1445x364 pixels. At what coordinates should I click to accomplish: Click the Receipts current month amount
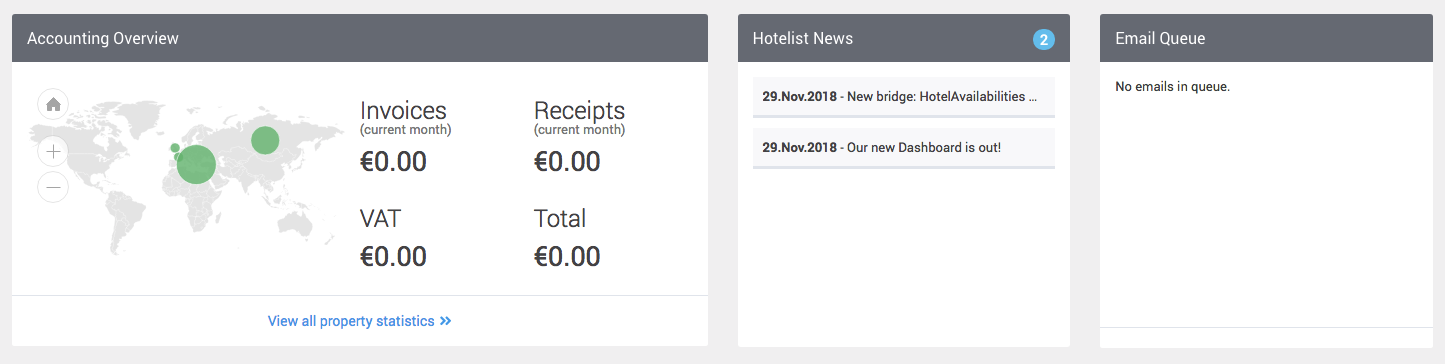coord(567,162)
